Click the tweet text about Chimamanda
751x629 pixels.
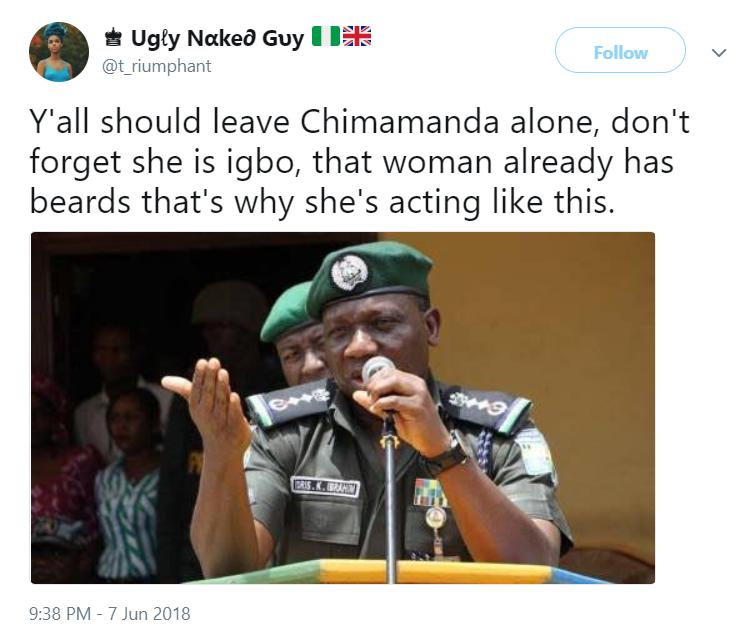click(359, 161)
